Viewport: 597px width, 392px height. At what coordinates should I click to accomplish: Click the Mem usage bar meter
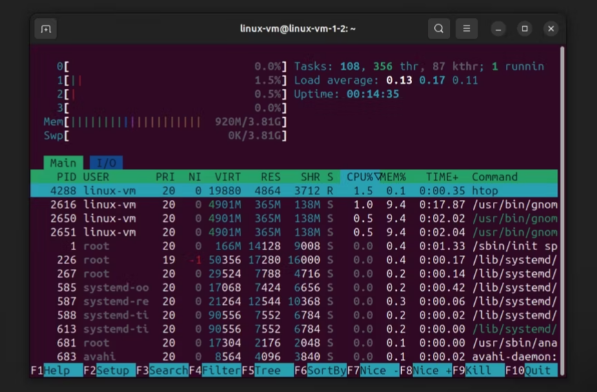click(x=165, y=122)
